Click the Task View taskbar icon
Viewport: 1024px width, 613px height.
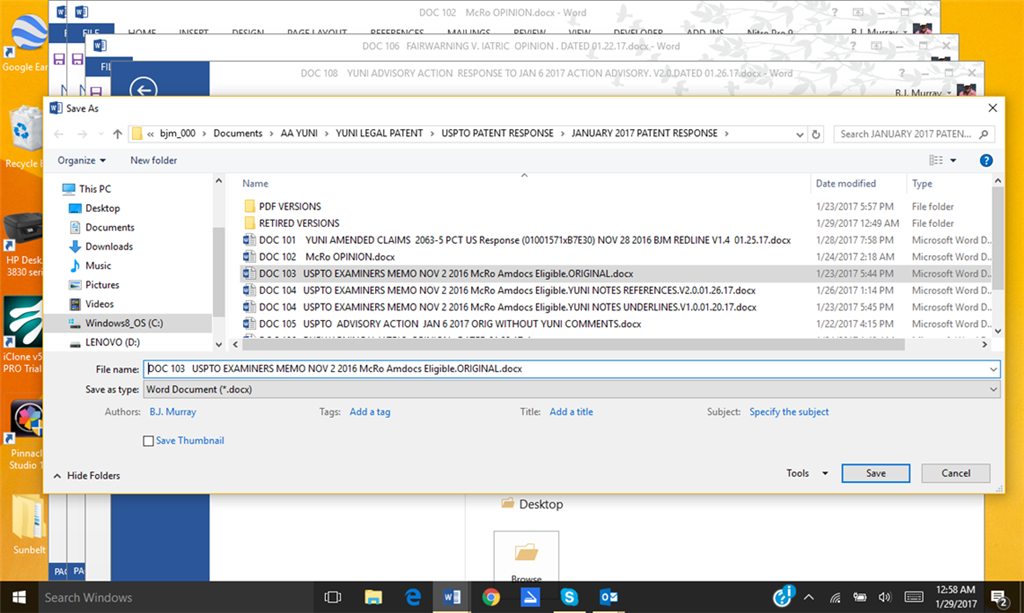click(333, 597)
